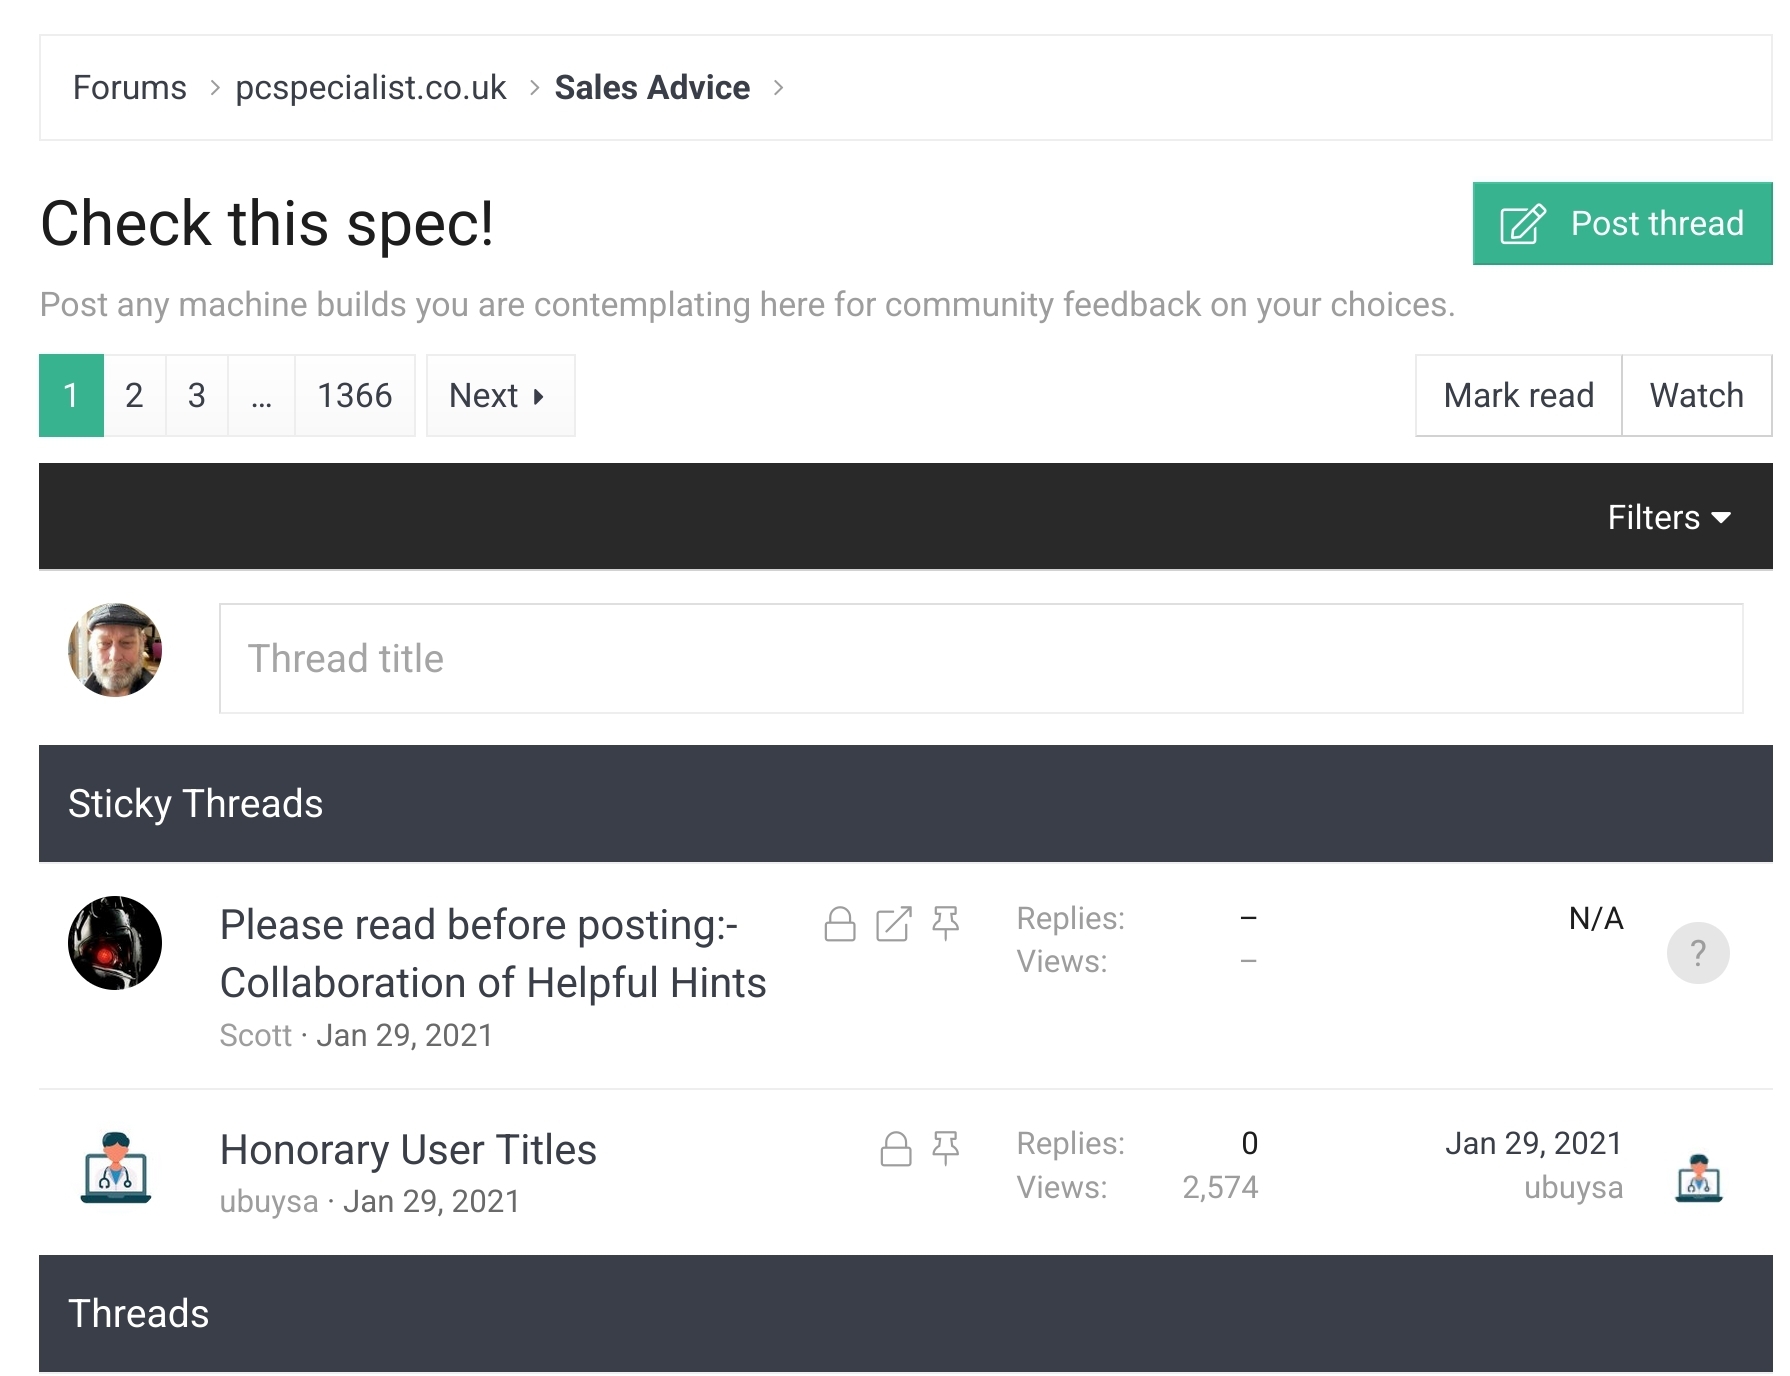Screen dimensions: 1790x1376
Task: Click the question mark avatar placeholder
Action: pos(1698,953)
